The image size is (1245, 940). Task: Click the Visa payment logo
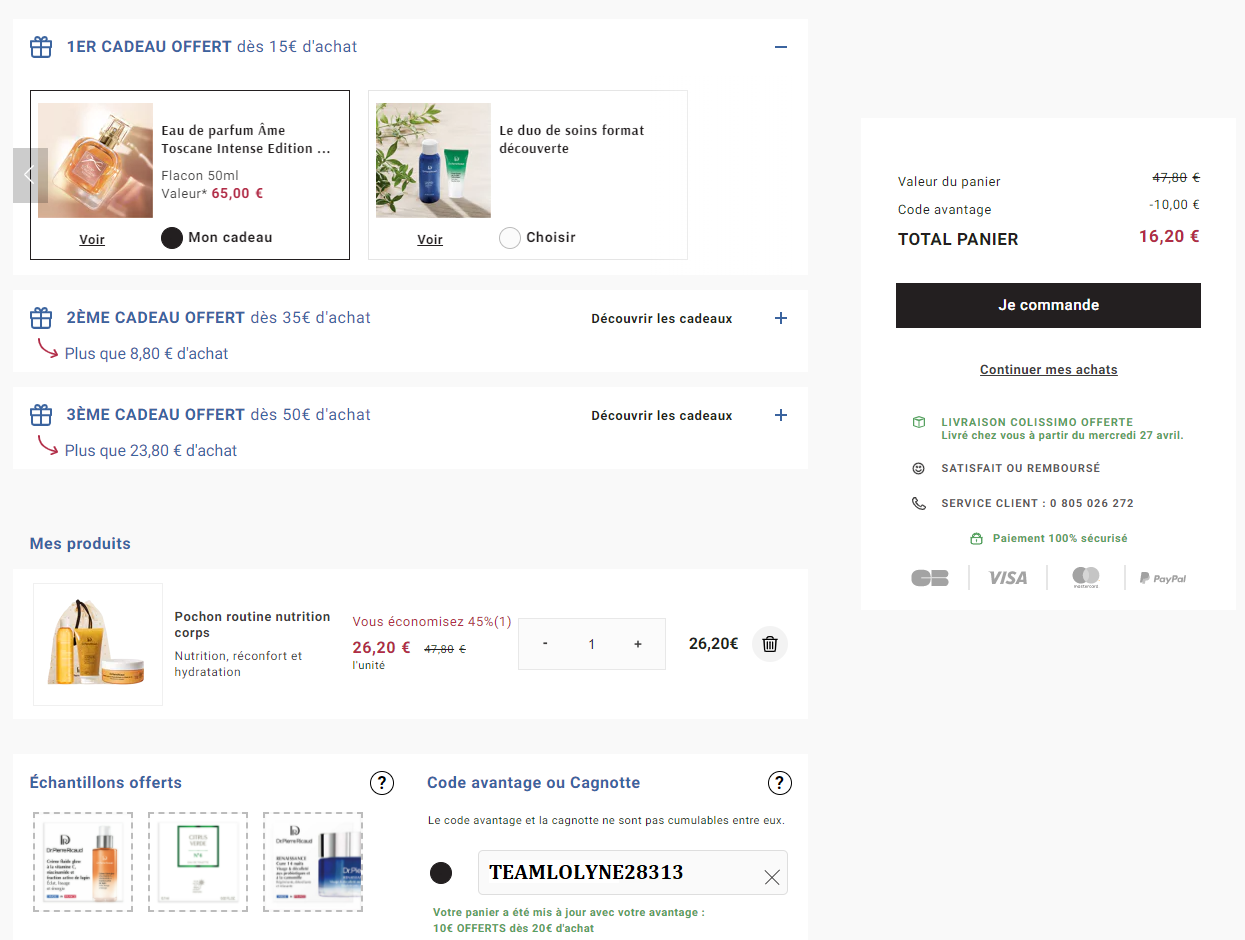coord(1008,578)
